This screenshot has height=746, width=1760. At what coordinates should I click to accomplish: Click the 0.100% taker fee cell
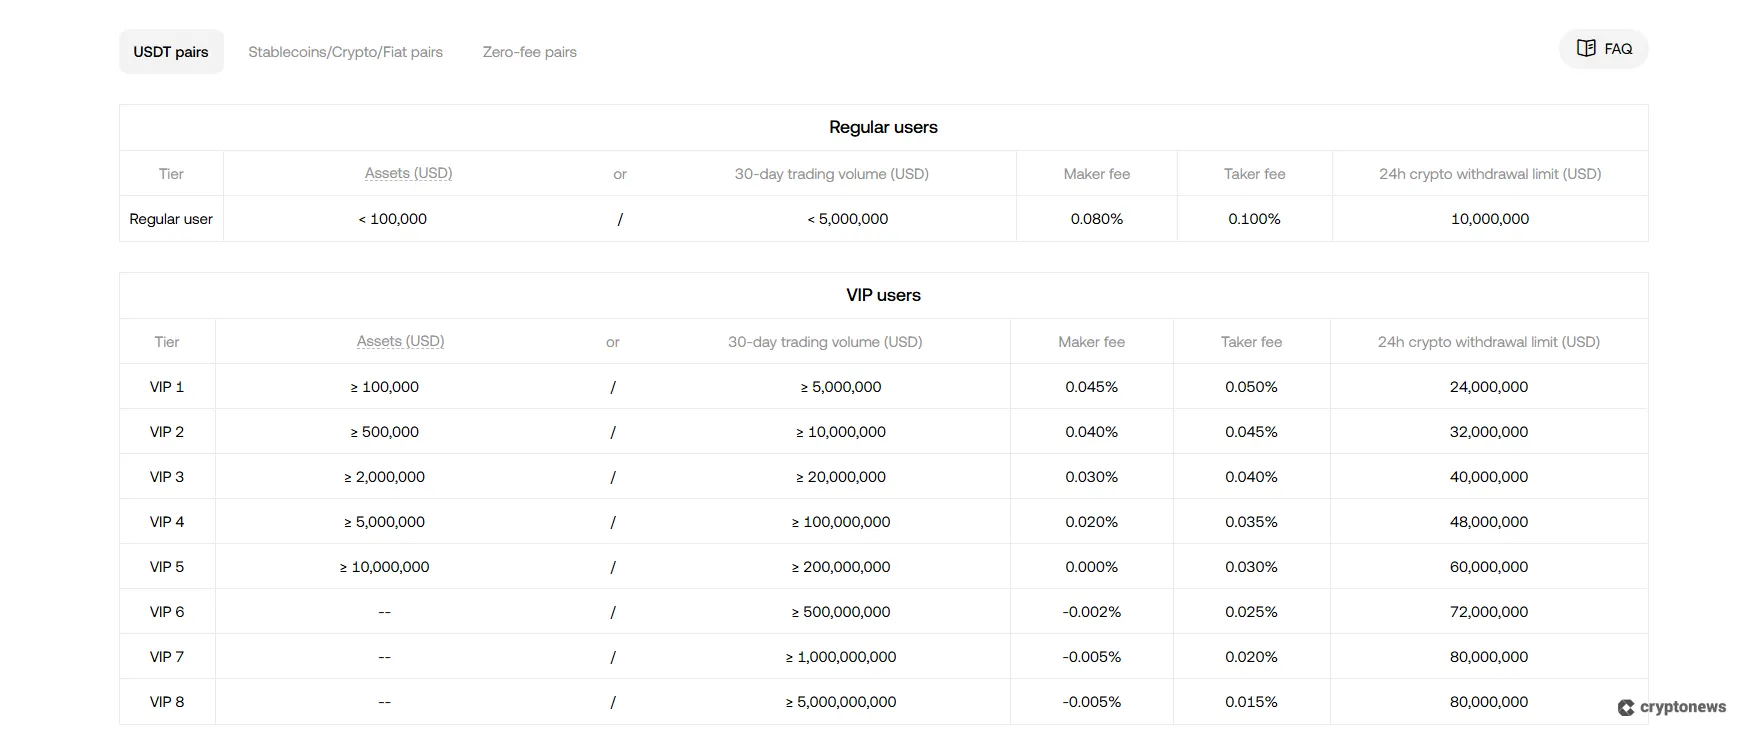click(1254, 219)
